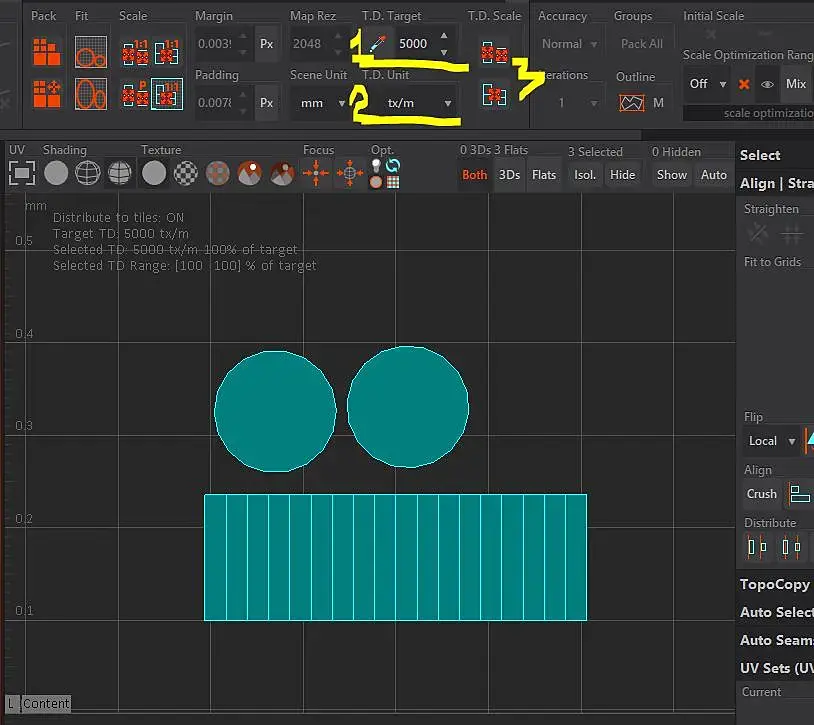Click the orange X in Scale Optimization

(x=744, y=84)
